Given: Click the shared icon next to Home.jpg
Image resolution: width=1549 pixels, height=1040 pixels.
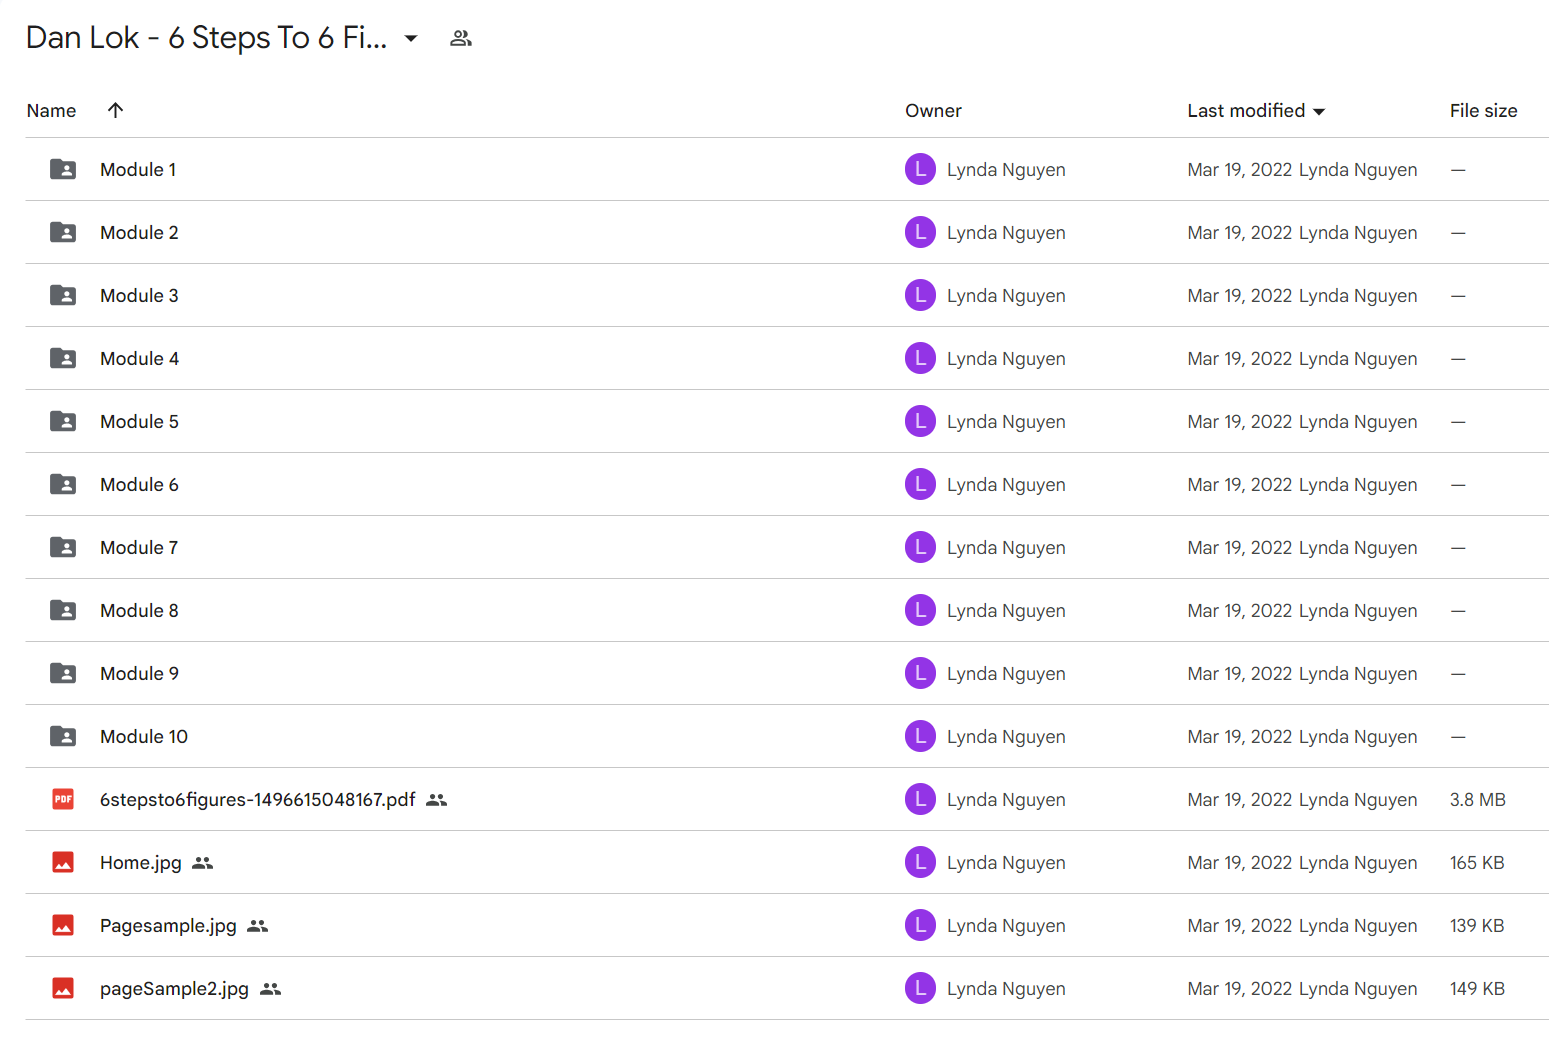Looking at the screenshot, I should [x=203, y=863].
